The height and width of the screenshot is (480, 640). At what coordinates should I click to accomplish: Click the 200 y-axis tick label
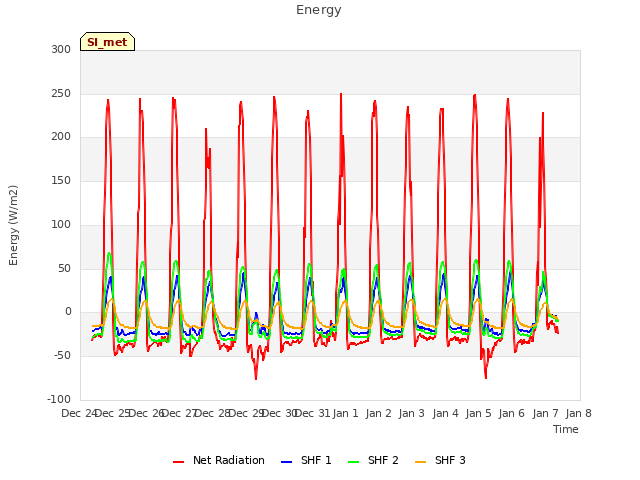click(x=61, y=137)
